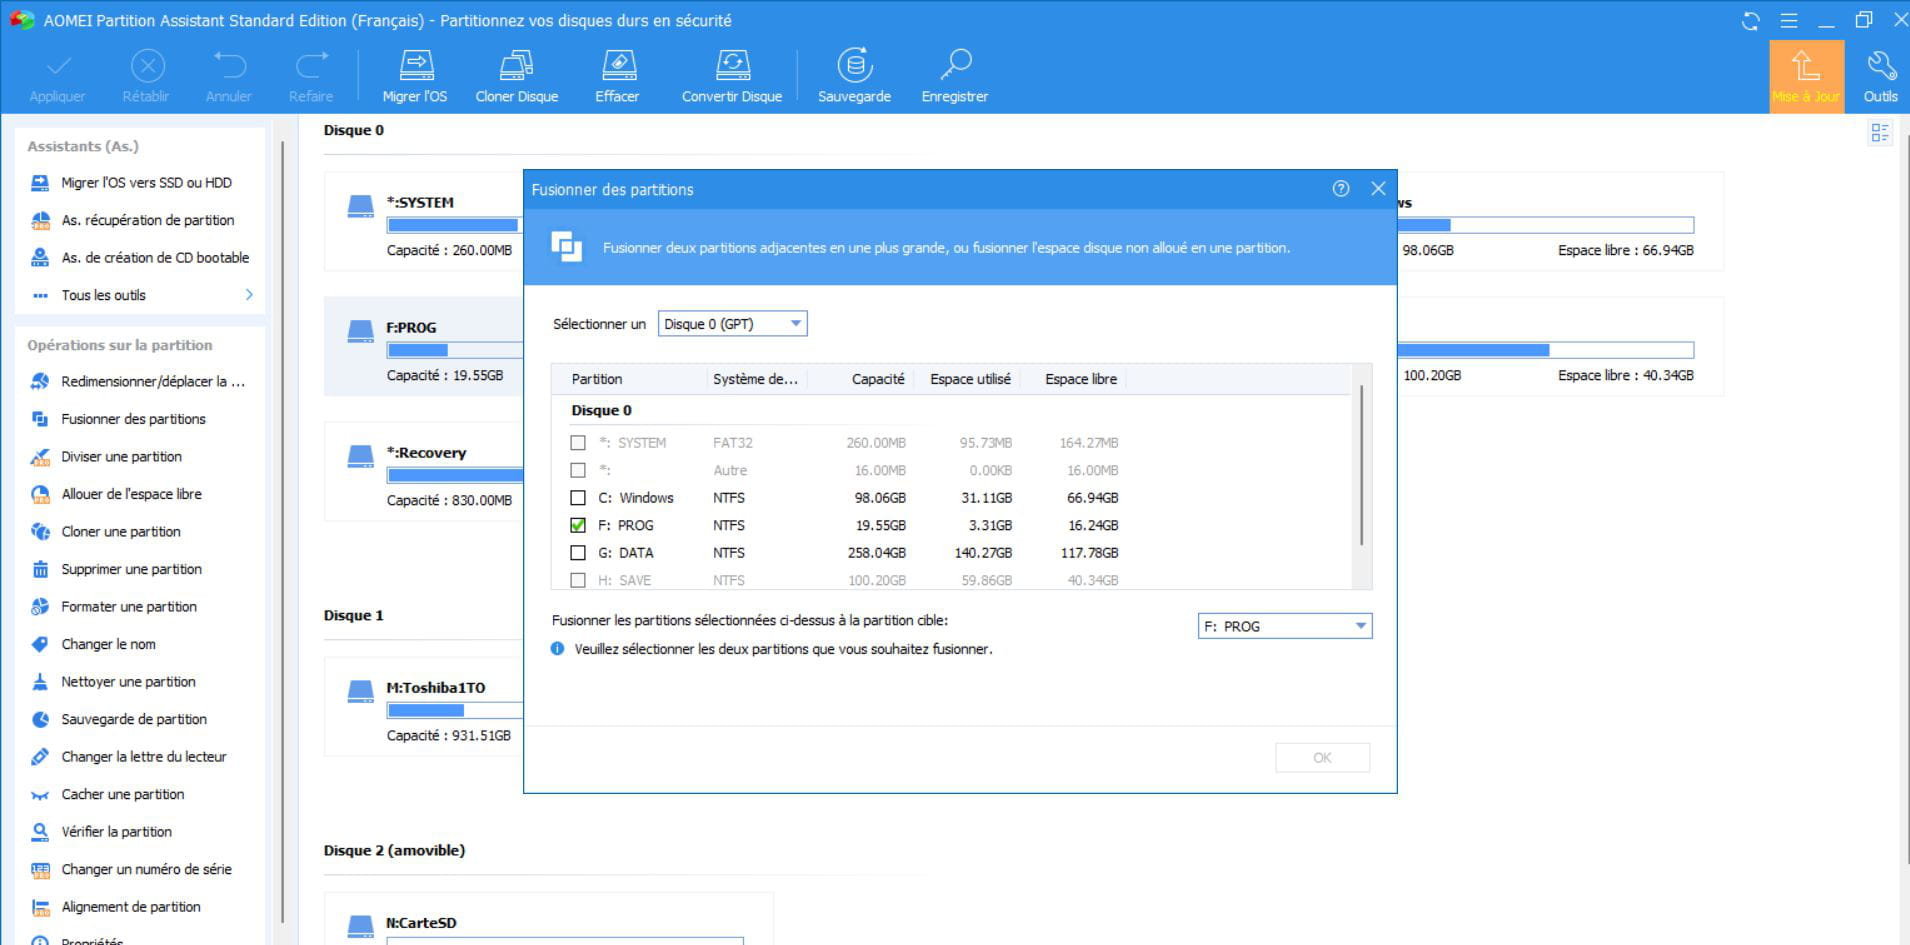Click the OK button in merge dialog
Screen dimensions: 1910x945
pos(1322,758)
